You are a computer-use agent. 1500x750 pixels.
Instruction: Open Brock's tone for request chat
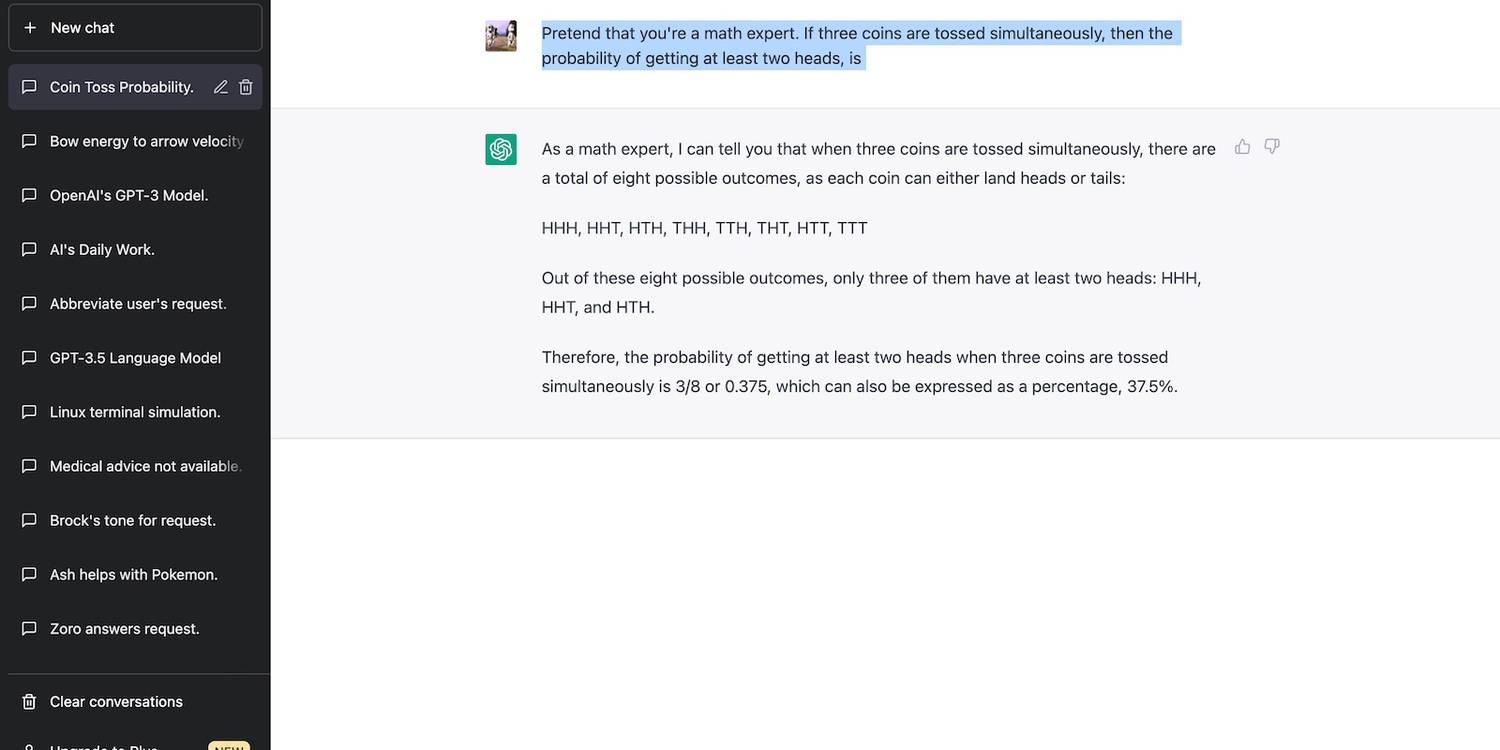pyautogui.click(x=133, y=520)
